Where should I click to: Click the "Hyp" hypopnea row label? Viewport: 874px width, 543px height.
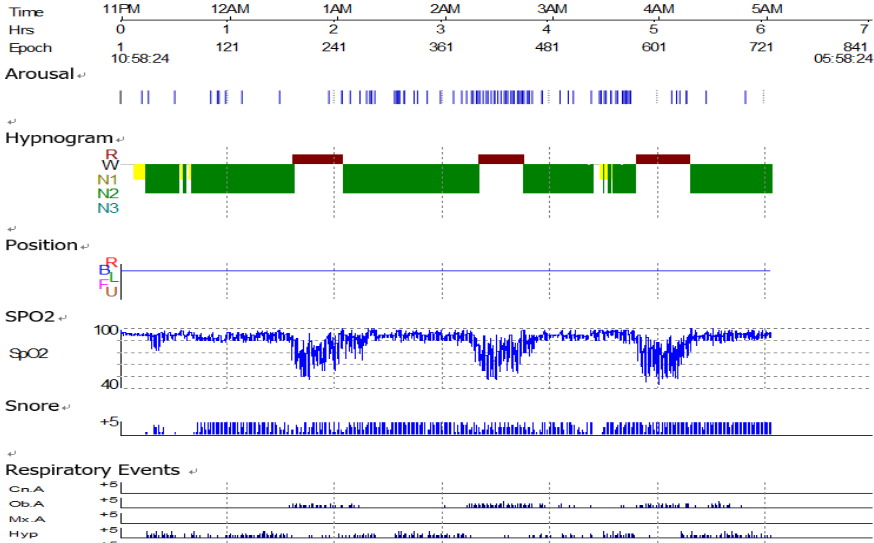23,534
